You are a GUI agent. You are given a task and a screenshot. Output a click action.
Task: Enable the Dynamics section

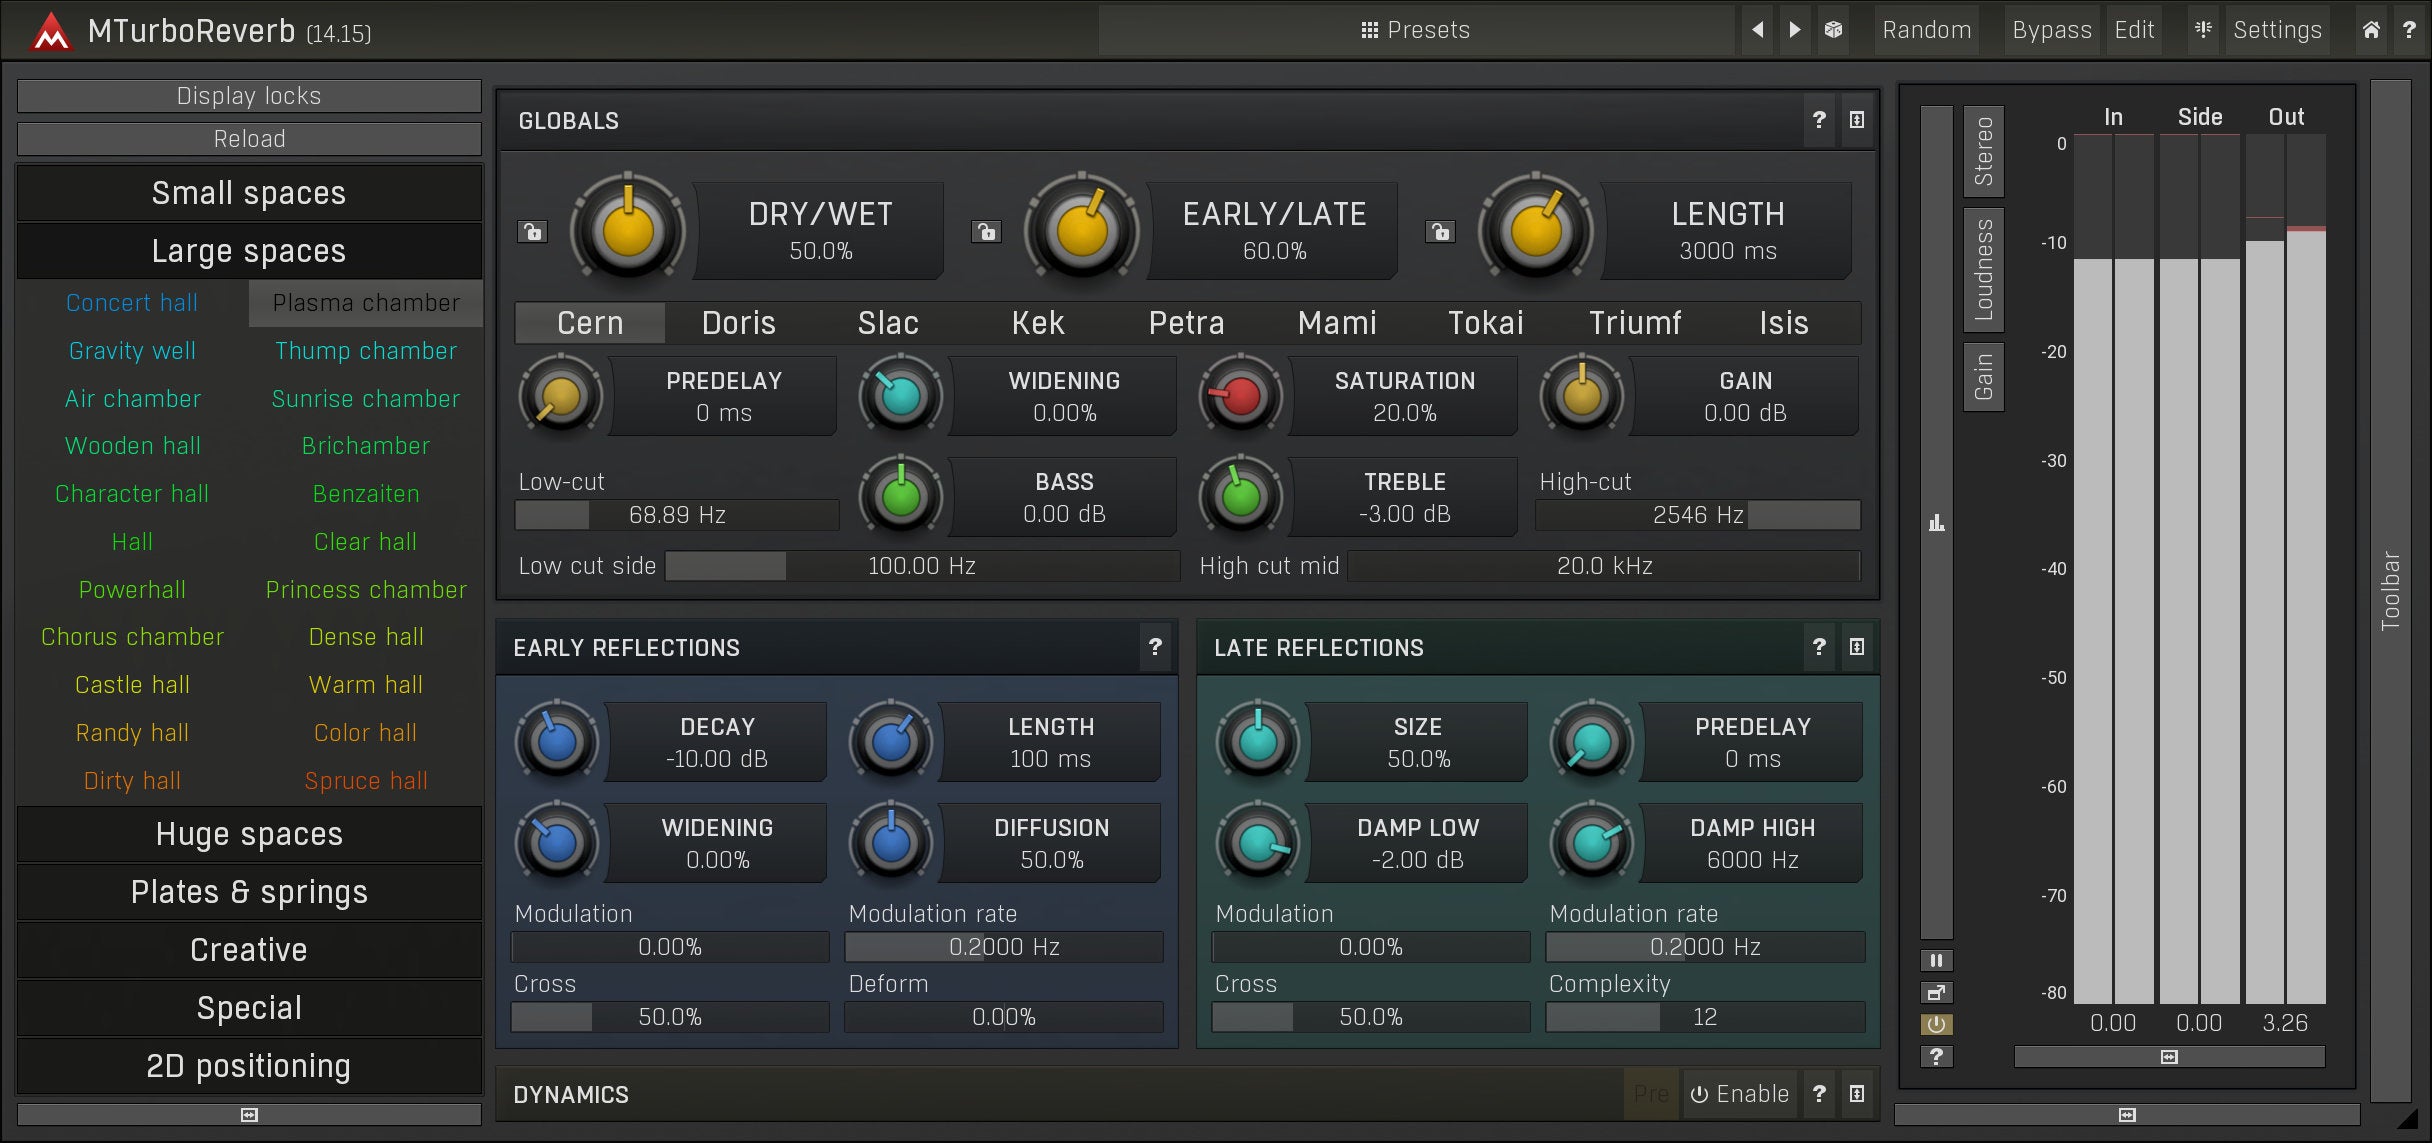coord(1740,1094)
